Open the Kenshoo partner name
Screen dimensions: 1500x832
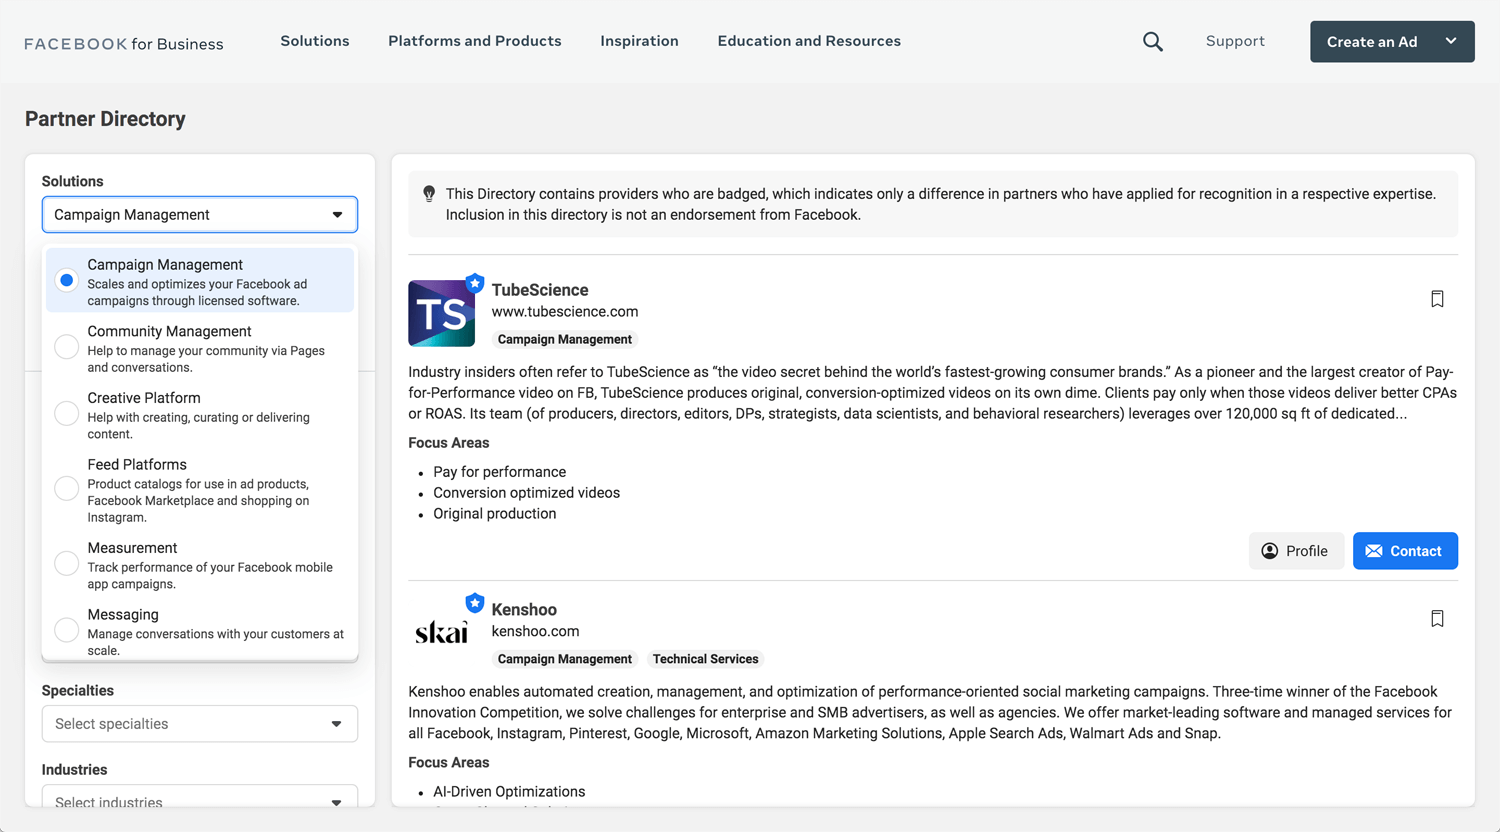(524, 610)
